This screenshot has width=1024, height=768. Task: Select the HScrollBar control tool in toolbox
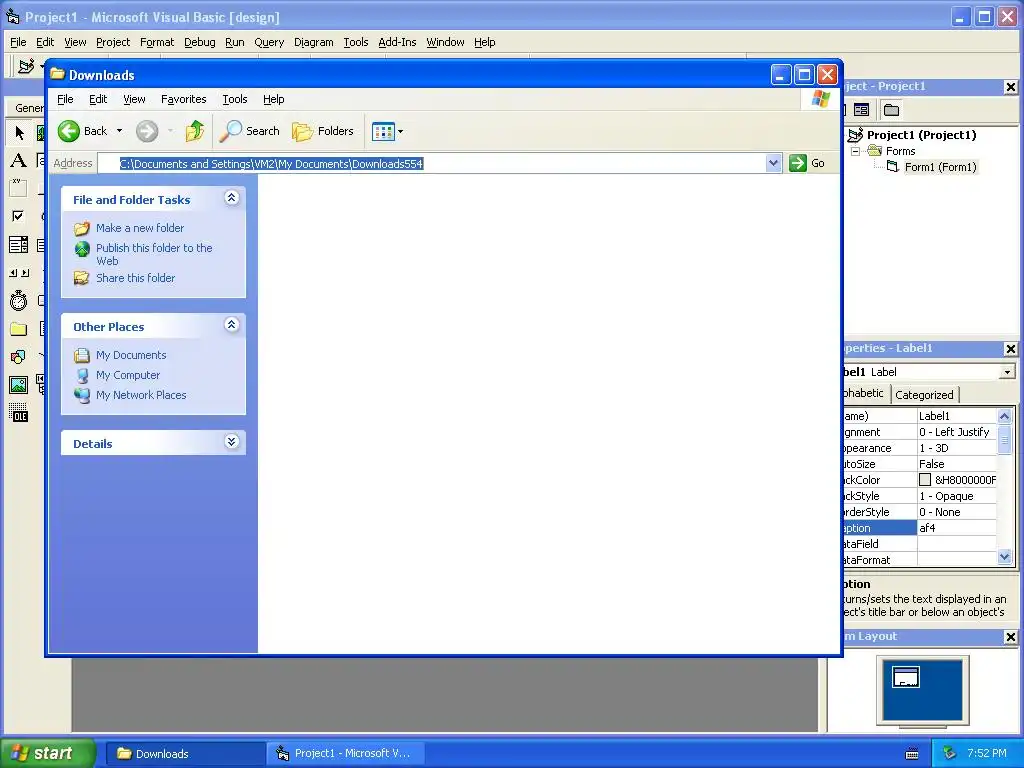click(x=19, y=273)
